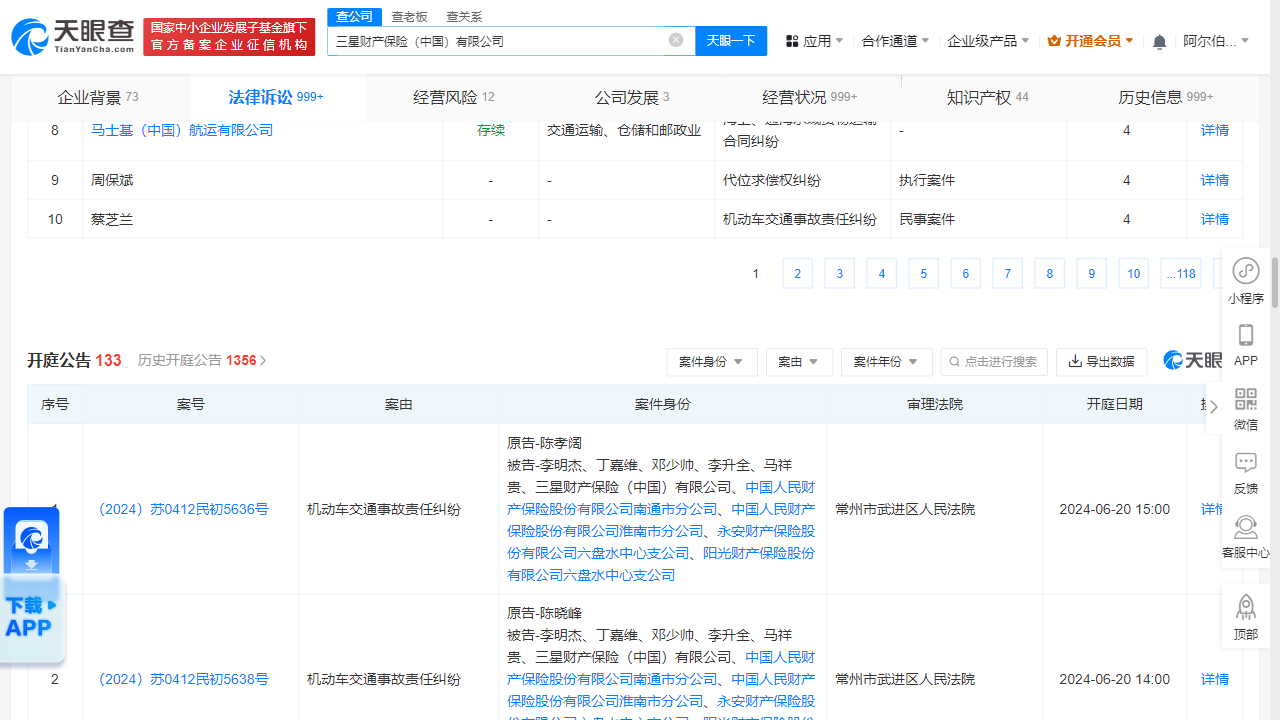Click the page vertical scrollbar
This screenshot has width=1280, height=720.
1275,285
